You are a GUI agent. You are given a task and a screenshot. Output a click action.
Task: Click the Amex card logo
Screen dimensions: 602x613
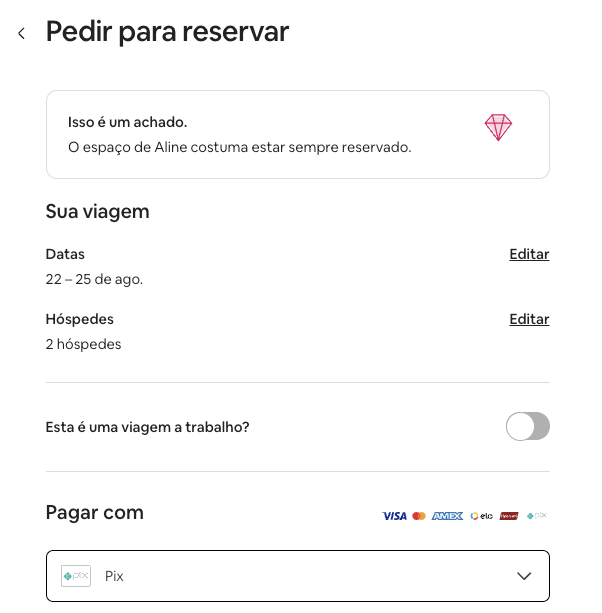(x=447, y=516)
